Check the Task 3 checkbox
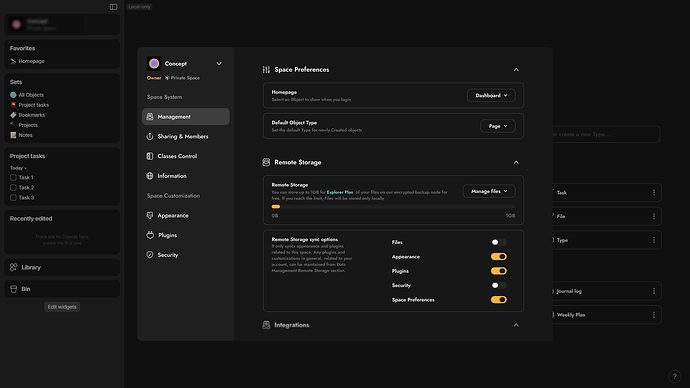Image resolution: width=690 pixels, height=388 pixels. tap(13, 198)
